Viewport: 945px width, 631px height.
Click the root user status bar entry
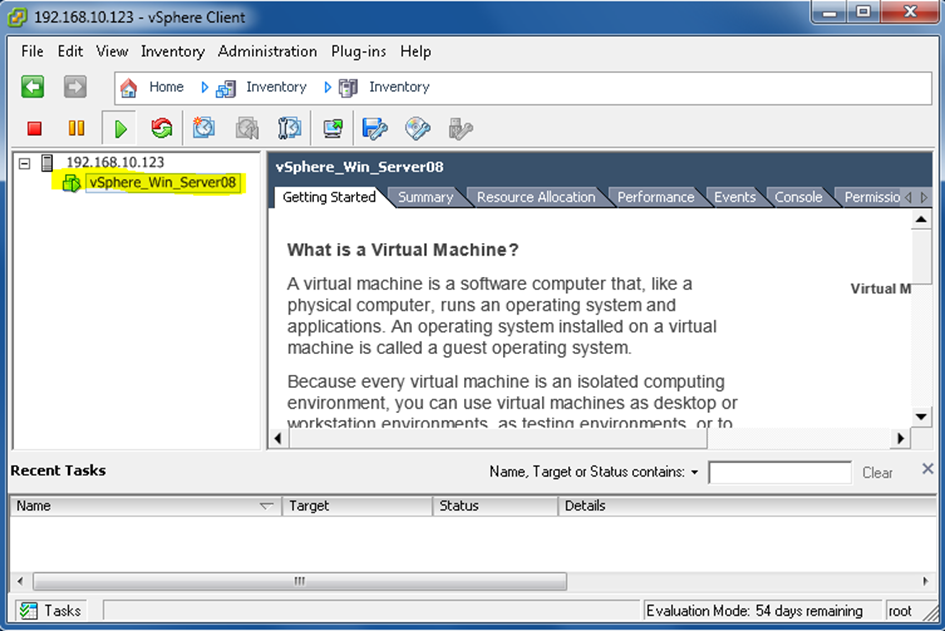(x=900, y=611)
